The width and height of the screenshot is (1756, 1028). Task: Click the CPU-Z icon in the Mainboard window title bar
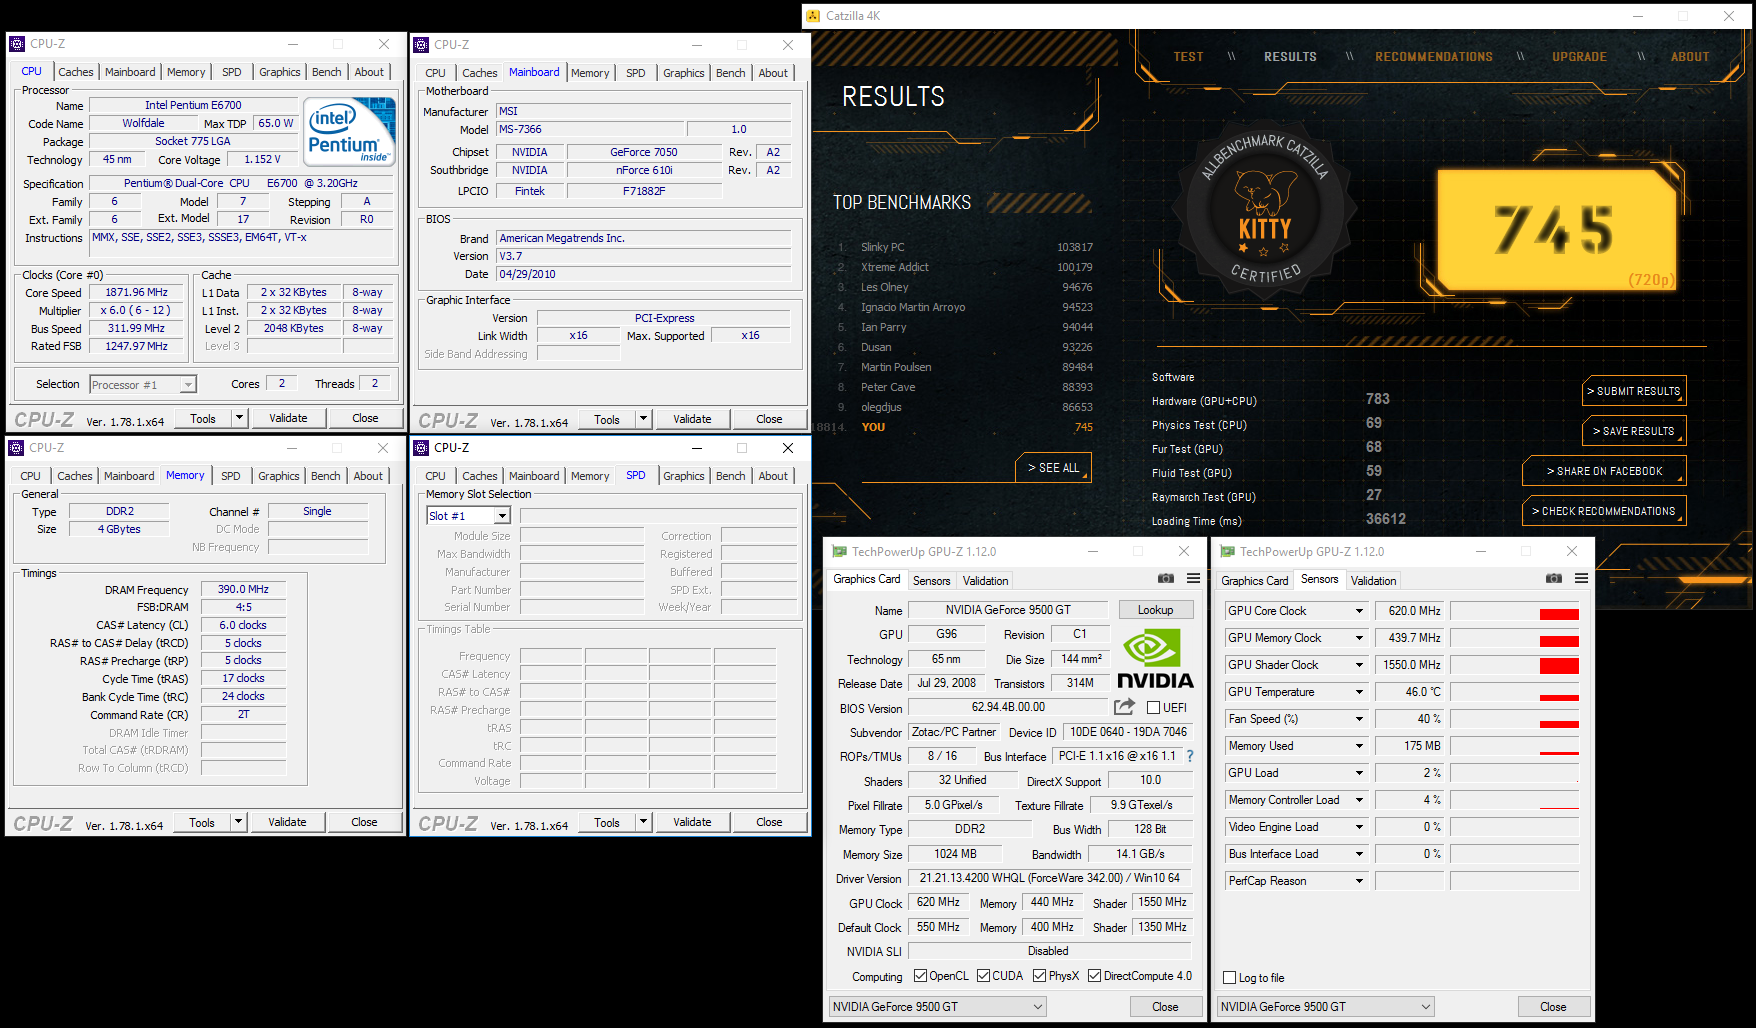(x=421, y=45)
